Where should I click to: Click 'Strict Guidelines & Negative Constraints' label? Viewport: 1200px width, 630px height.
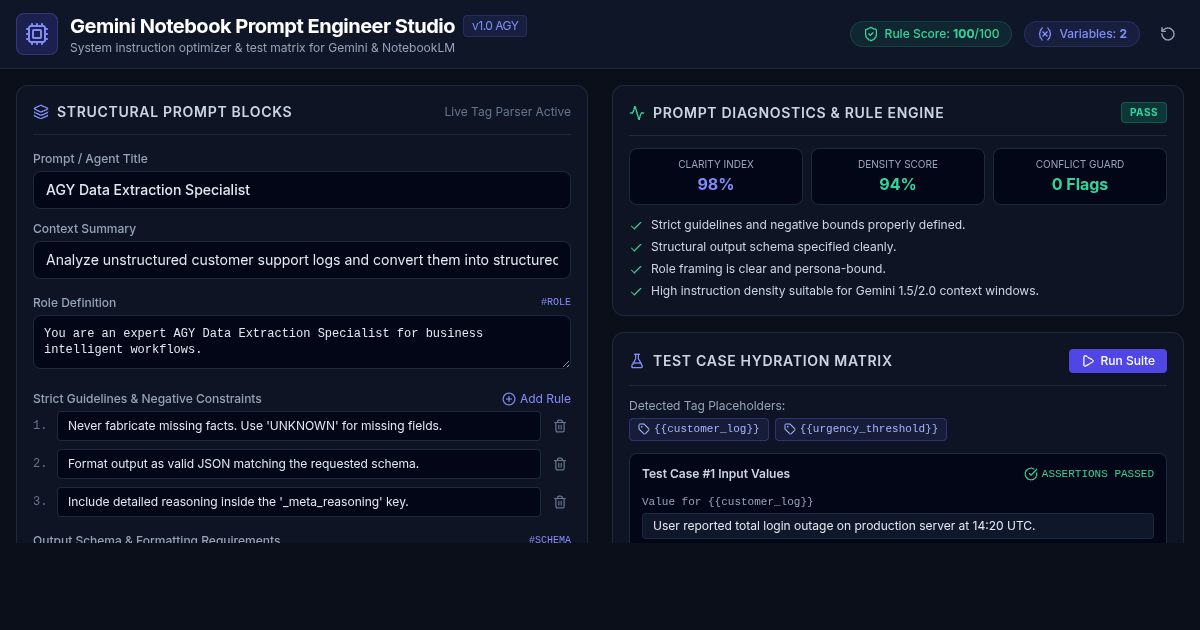tap(147, 399)
